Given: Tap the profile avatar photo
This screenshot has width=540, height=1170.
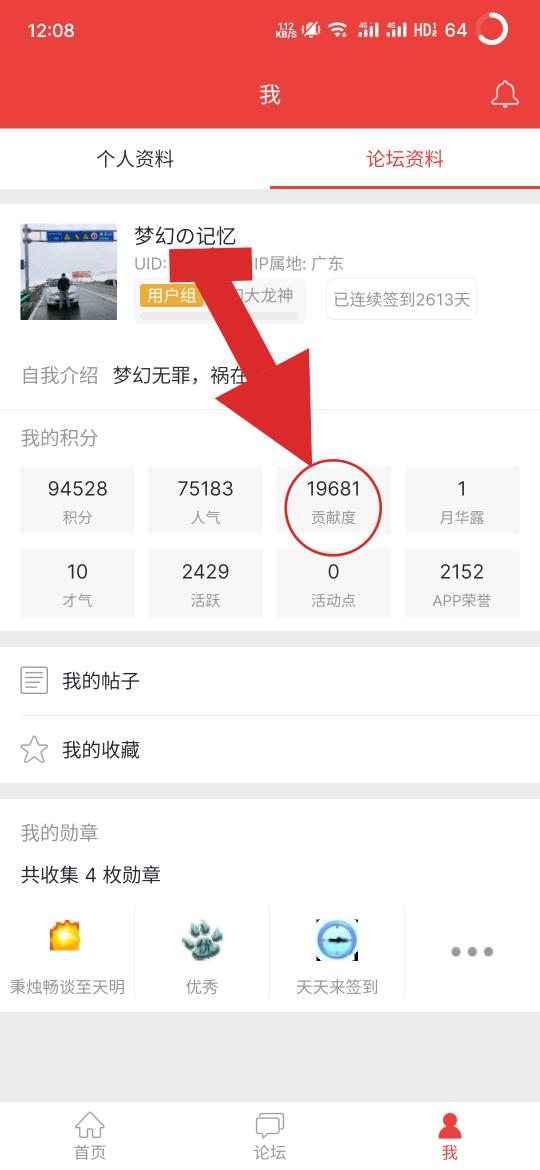Looking at the screenshot, I should [x=69, y=272].
